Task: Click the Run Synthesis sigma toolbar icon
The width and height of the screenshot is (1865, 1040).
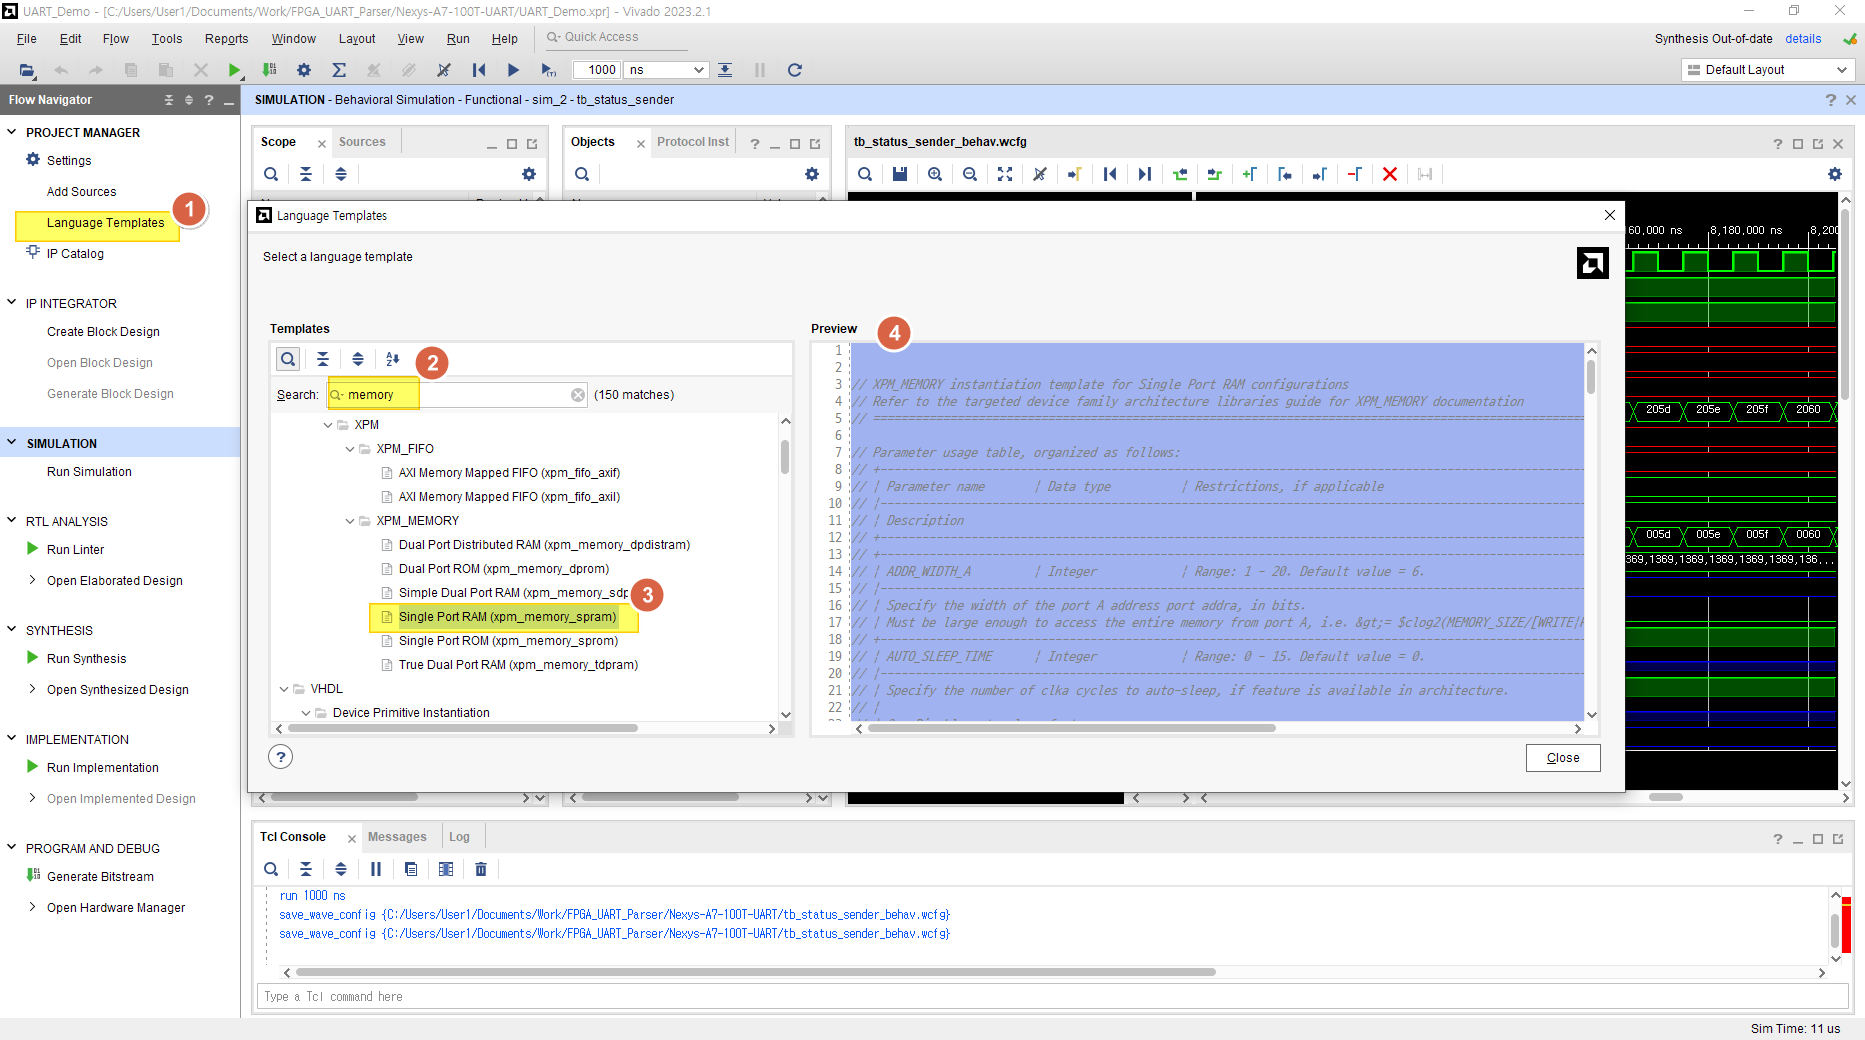Action: 339,70
